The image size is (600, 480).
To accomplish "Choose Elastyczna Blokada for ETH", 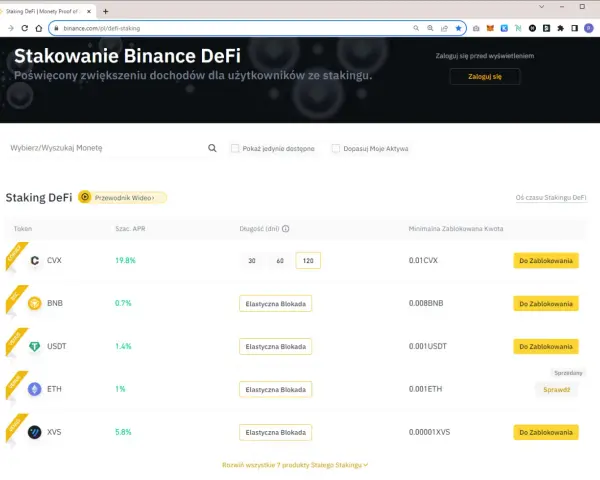I will (x=276, y=389).
